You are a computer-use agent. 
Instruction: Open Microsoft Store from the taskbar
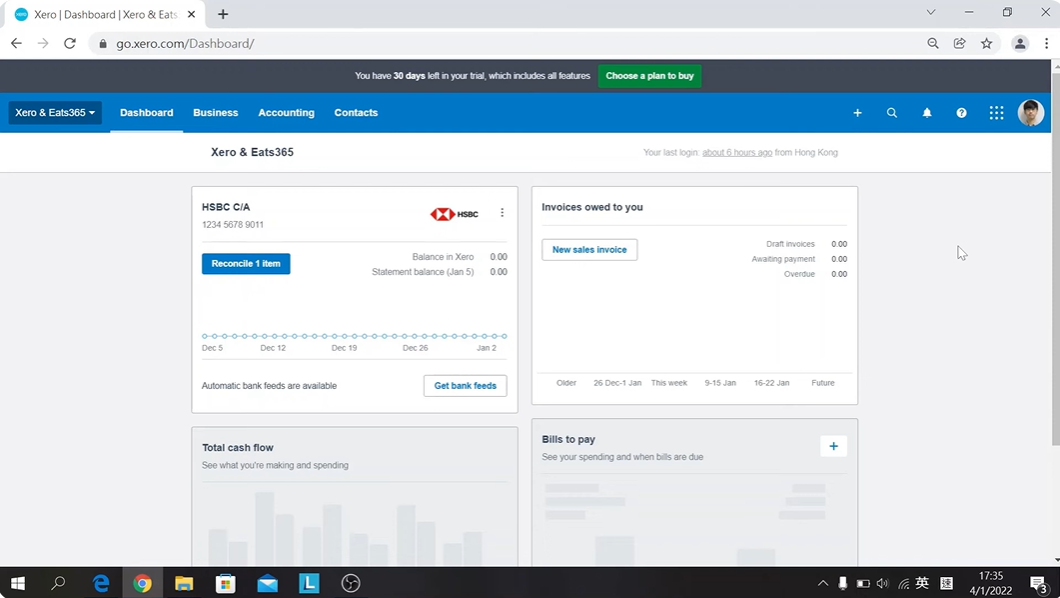point(225,583)
